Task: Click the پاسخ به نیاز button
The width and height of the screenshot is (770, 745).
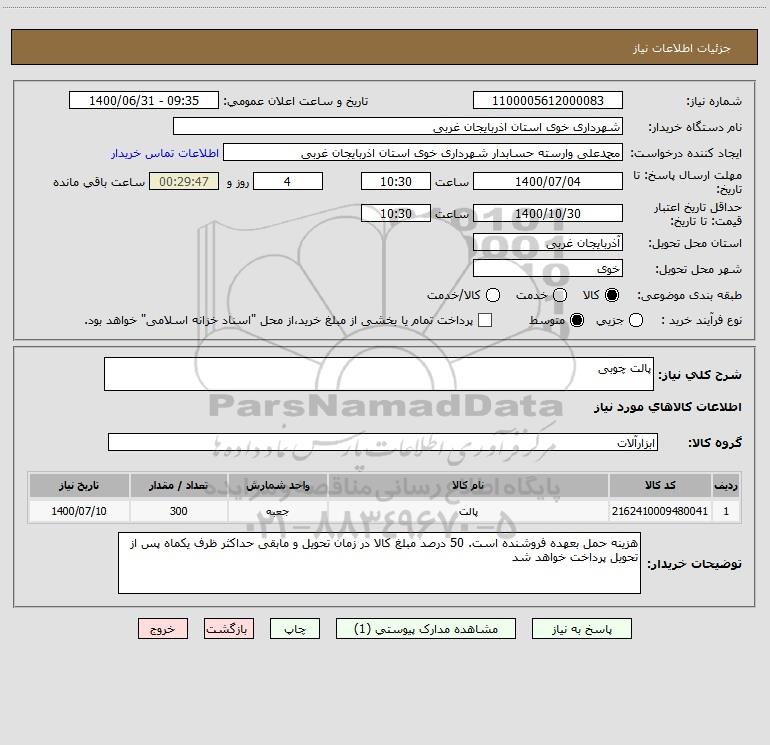Action: tap(581, 629)
